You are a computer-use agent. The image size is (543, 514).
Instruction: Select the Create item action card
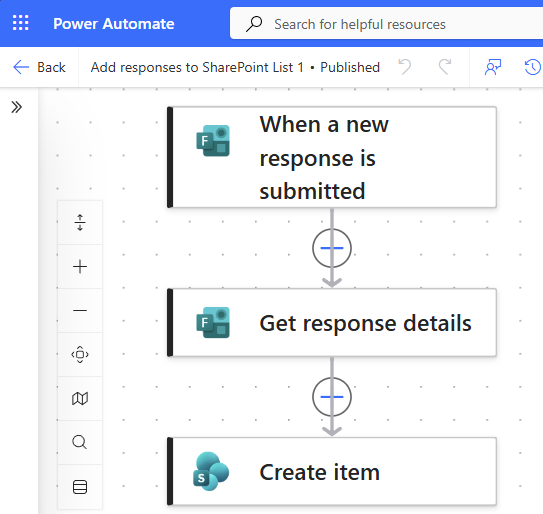click(x=332, y=471)
